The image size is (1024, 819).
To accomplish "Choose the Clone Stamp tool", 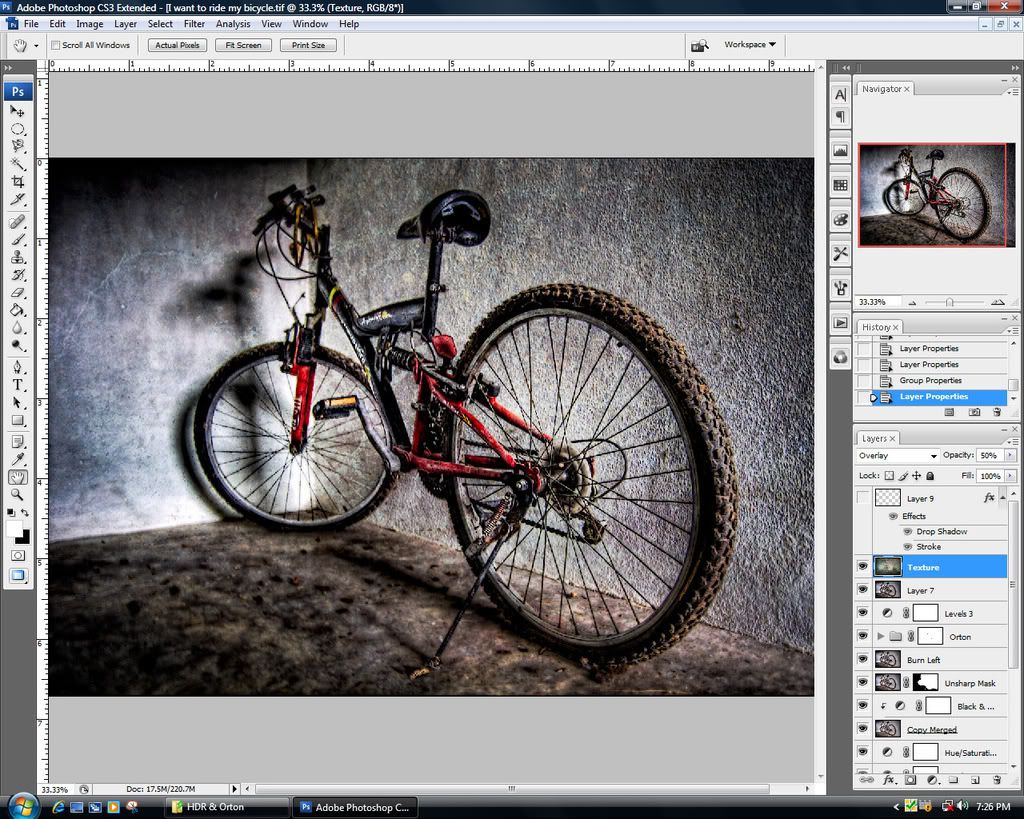I will click(x=18, y=257).
